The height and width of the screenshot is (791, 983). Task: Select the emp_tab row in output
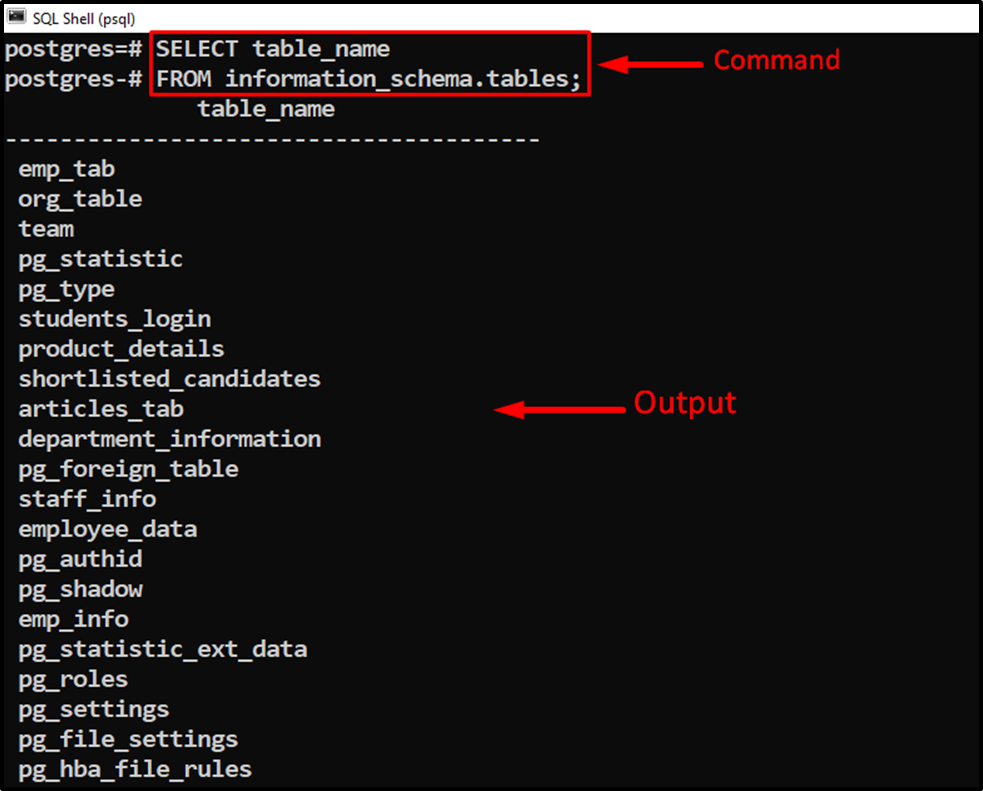click(66, 169)
